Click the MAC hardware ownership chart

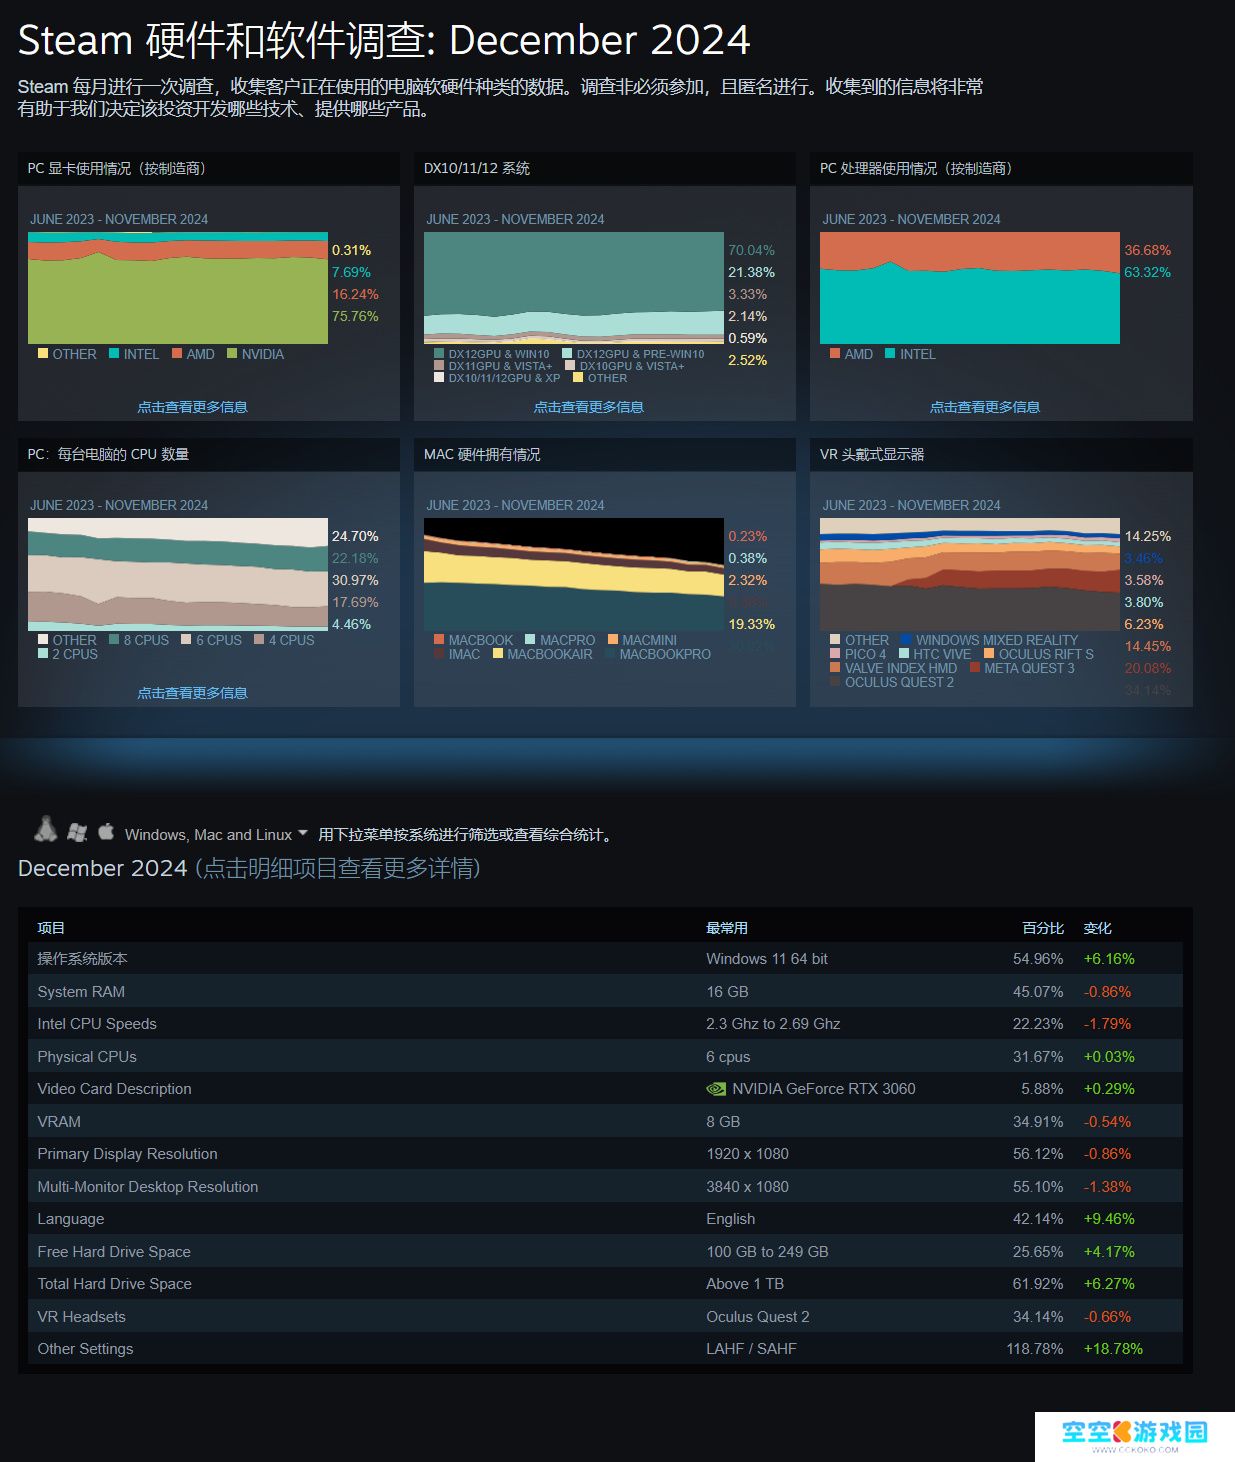tap(574, 574)
